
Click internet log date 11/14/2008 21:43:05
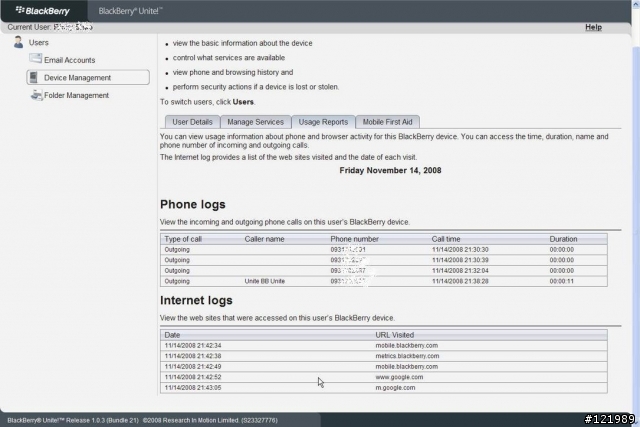(193, 388)
